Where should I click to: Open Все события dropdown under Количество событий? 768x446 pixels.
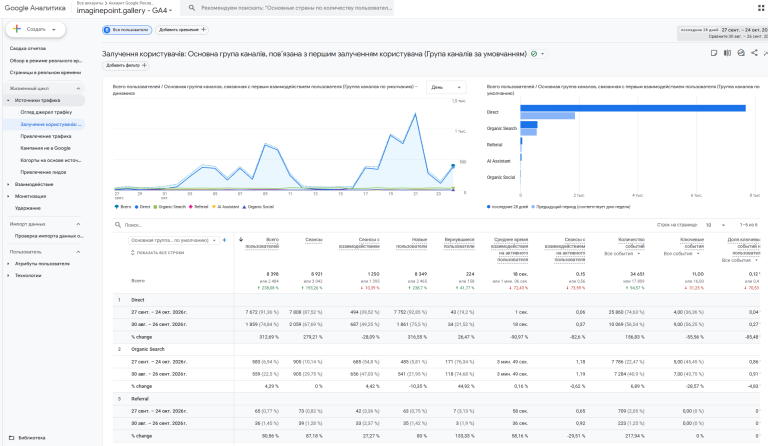click(623, 254)
